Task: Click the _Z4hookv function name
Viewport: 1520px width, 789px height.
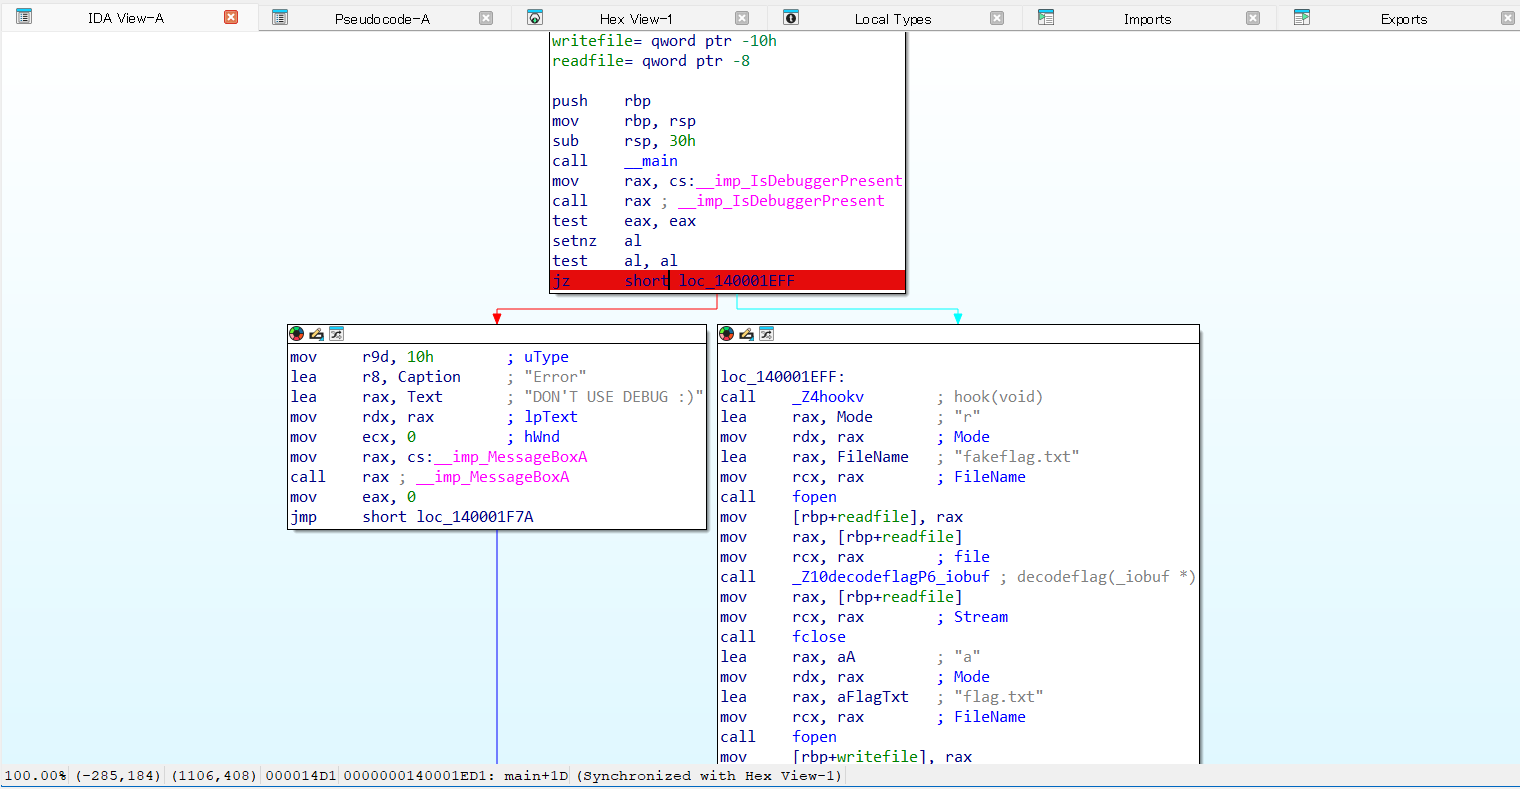Action: pos(828,397)
